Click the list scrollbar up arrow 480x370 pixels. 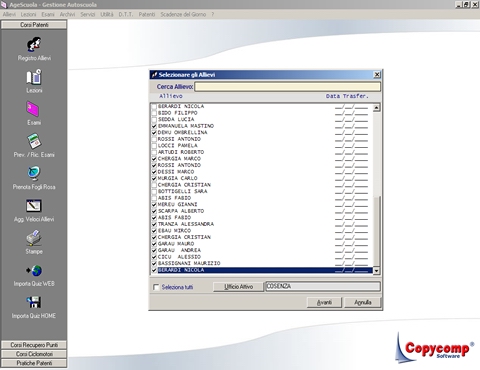pyautogui.click(x=376, y=108)
